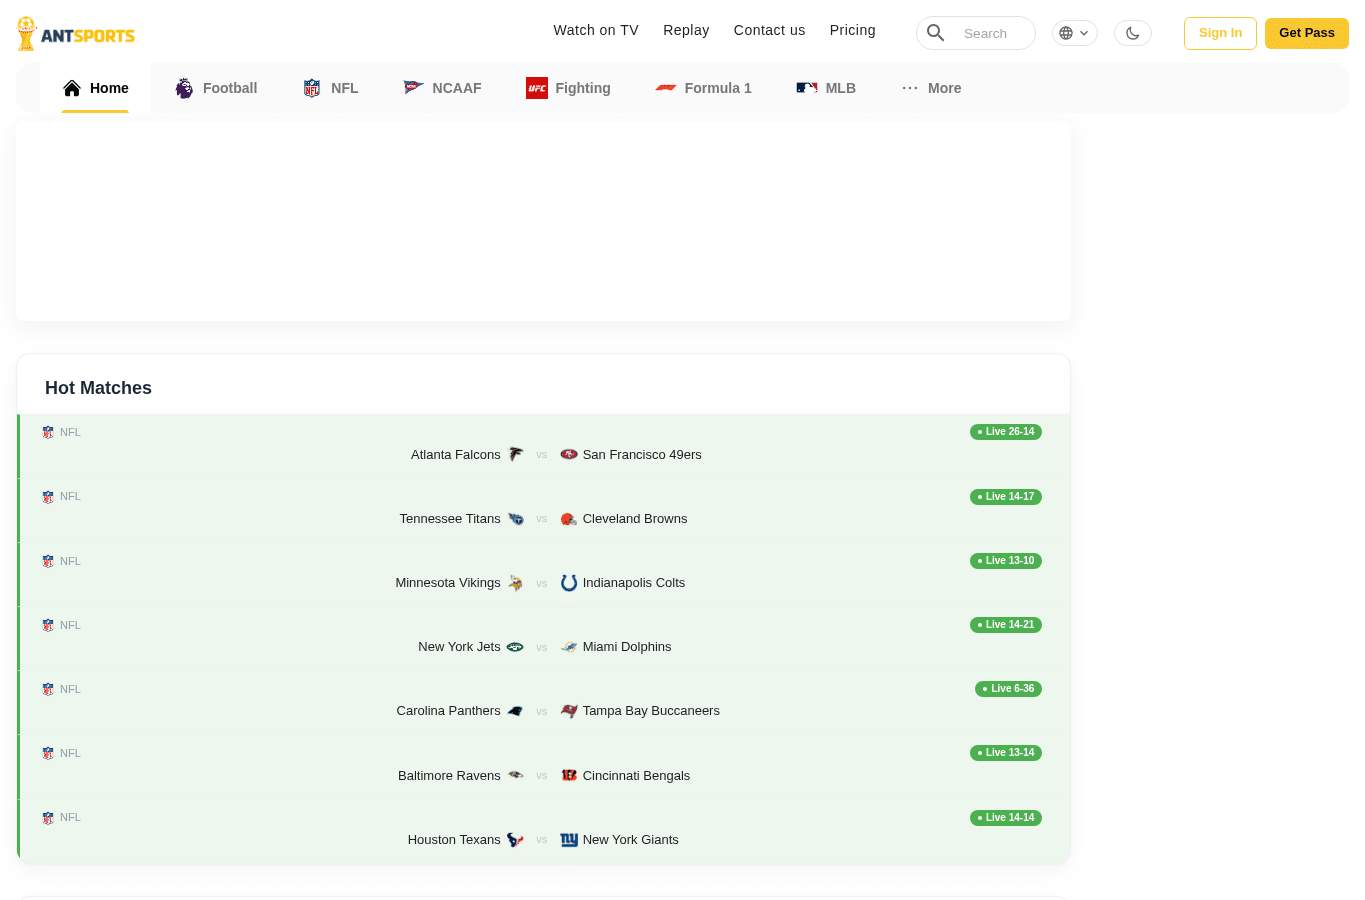Open the Contact us link
The width and height of the screenshot is (1365, 900).
pos(769,30)
